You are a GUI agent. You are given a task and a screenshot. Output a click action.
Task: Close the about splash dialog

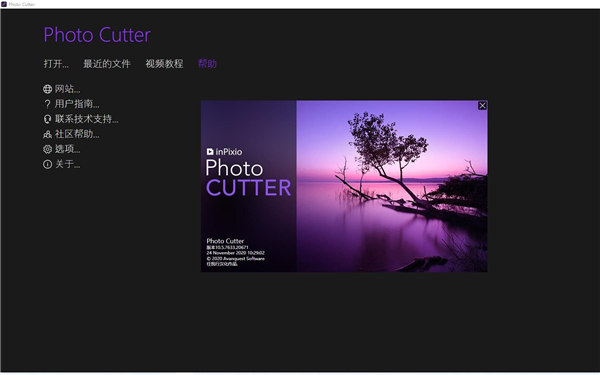[482, 106]
